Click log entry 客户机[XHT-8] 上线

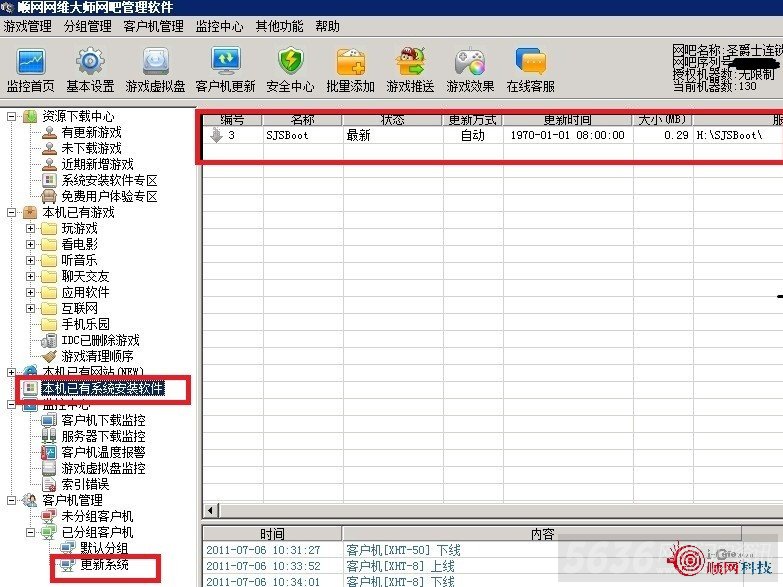(400, 566)
